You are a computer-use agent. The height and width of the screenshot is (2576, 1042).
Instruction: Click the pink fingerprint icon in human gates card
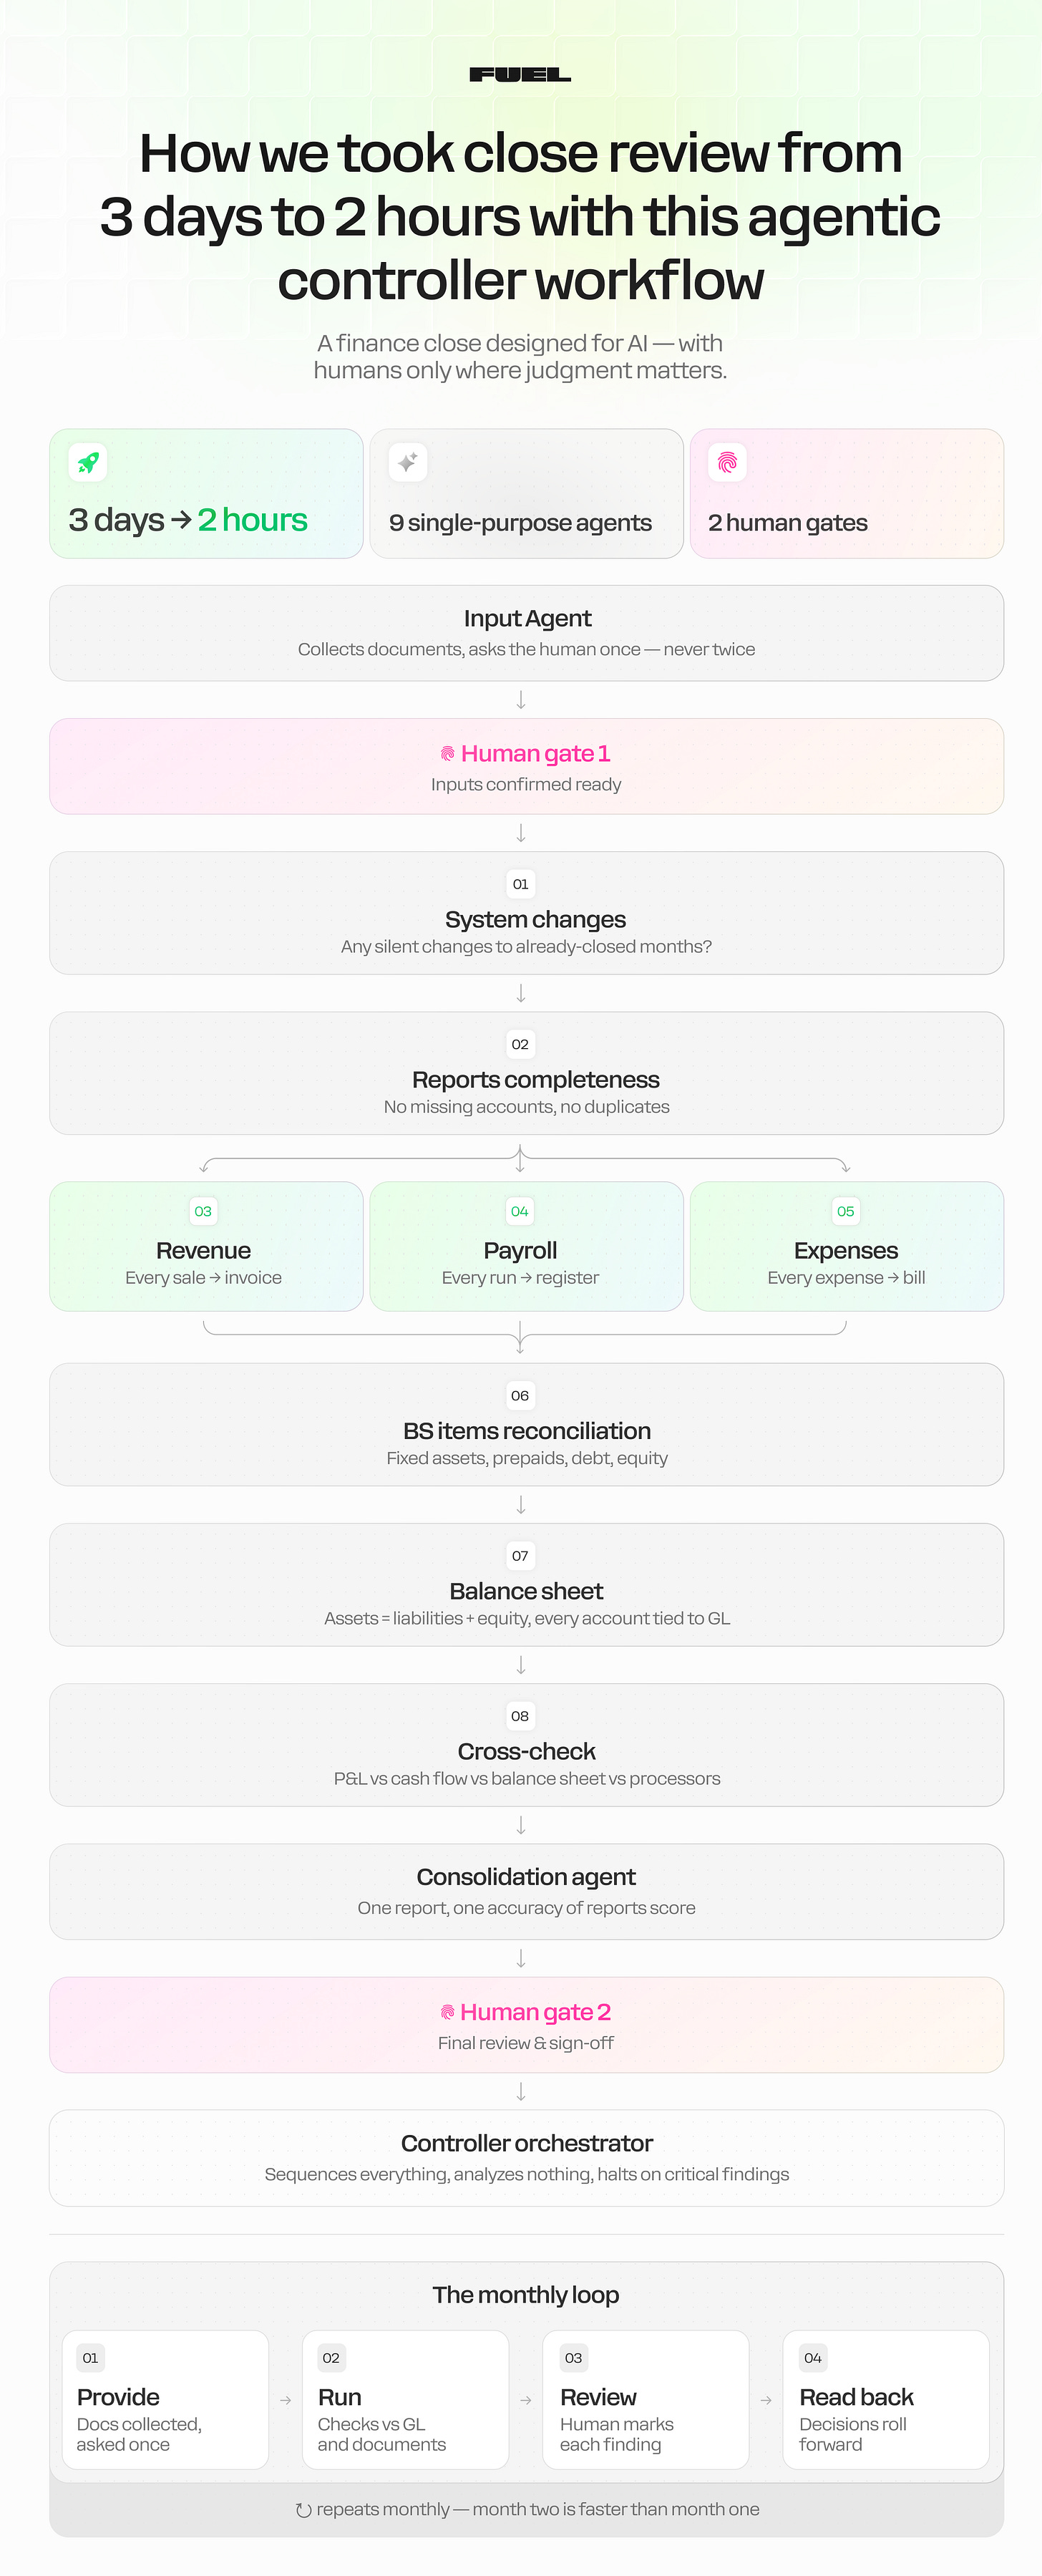(727, 462)
